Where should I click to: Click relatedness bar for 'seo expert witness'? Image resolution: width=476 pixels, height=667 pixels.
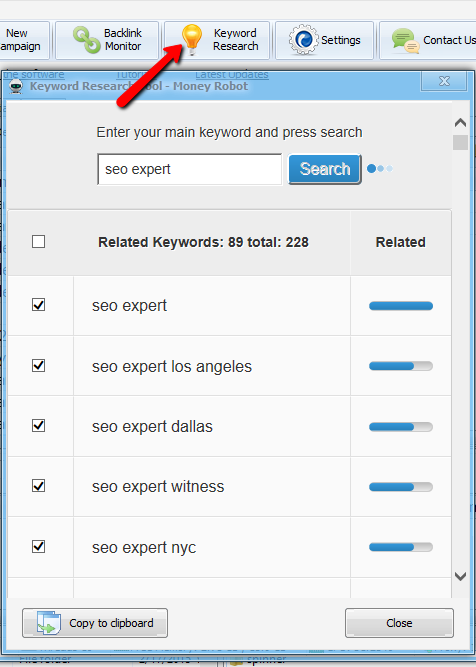coord(401,487)
